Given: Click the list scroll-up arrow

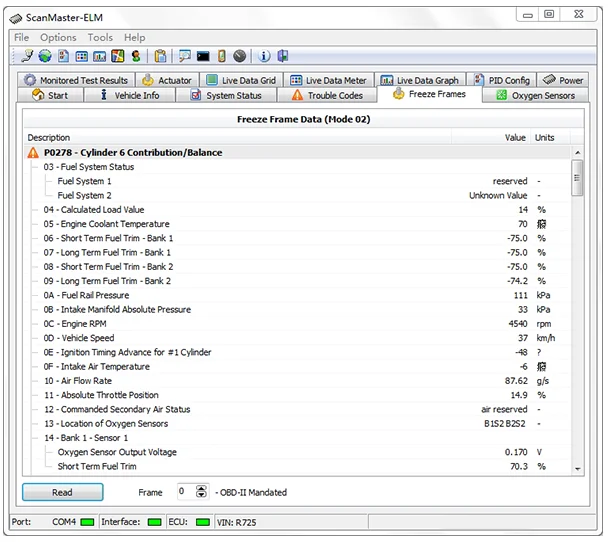Looking at the screenshot, I should (x=577, y=153).
